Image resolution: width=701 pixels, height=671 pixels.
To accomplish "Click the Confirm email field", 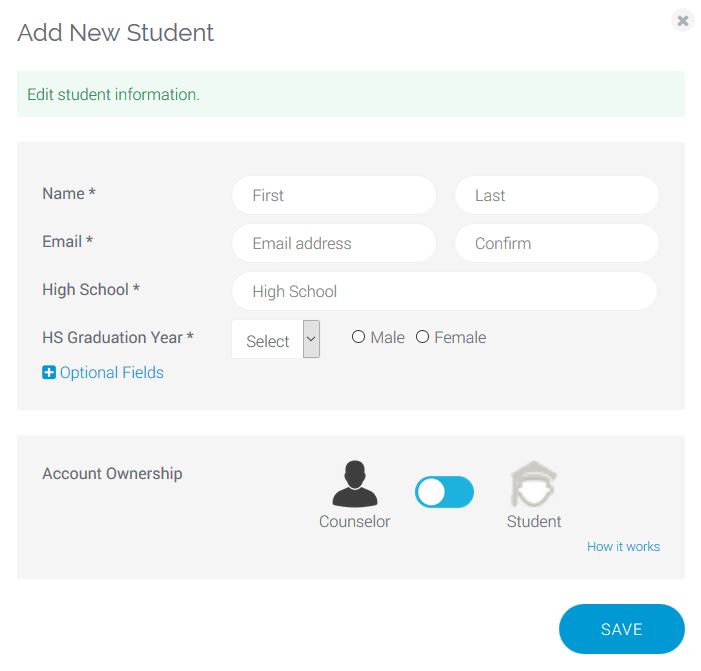I will (557, 243).
